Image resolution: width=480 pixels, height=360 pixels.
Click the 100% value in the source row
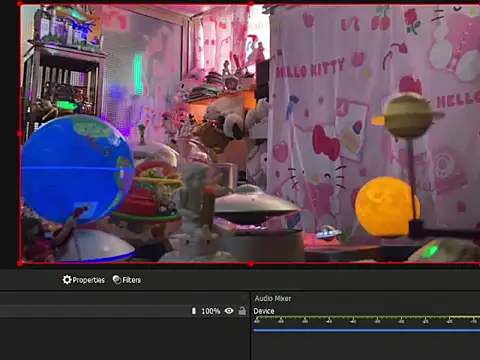(x=211, y=311)
